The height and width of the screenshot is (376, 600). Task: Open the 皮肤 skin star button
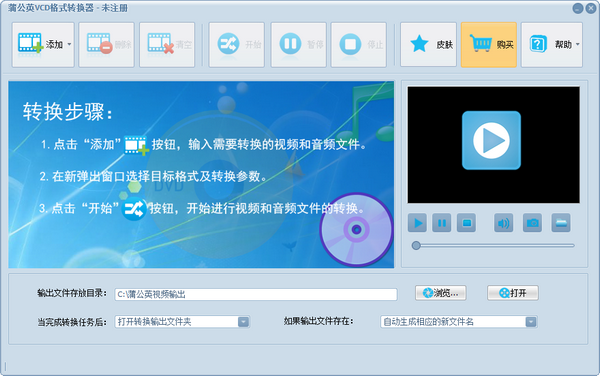click(428, 45)
